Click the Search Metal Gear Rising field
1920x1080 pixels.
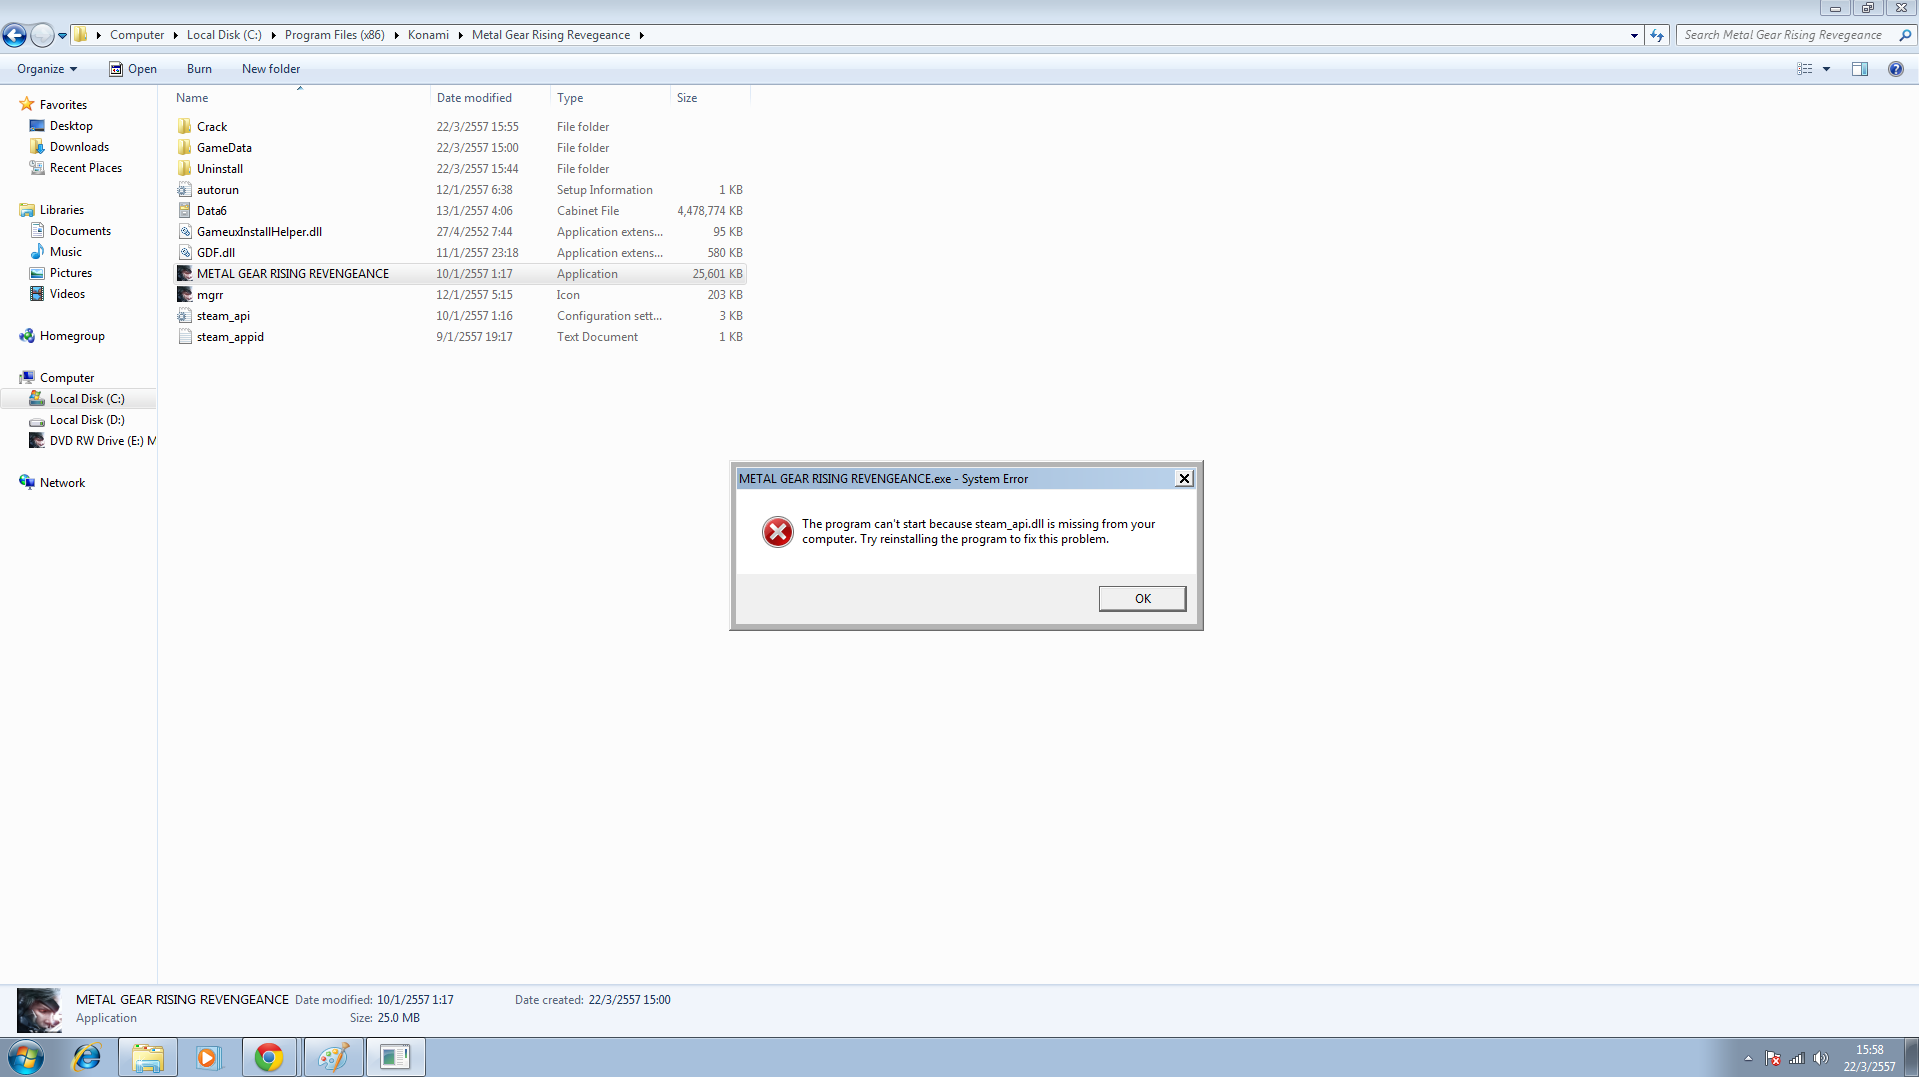click(x=1783, y=35)
